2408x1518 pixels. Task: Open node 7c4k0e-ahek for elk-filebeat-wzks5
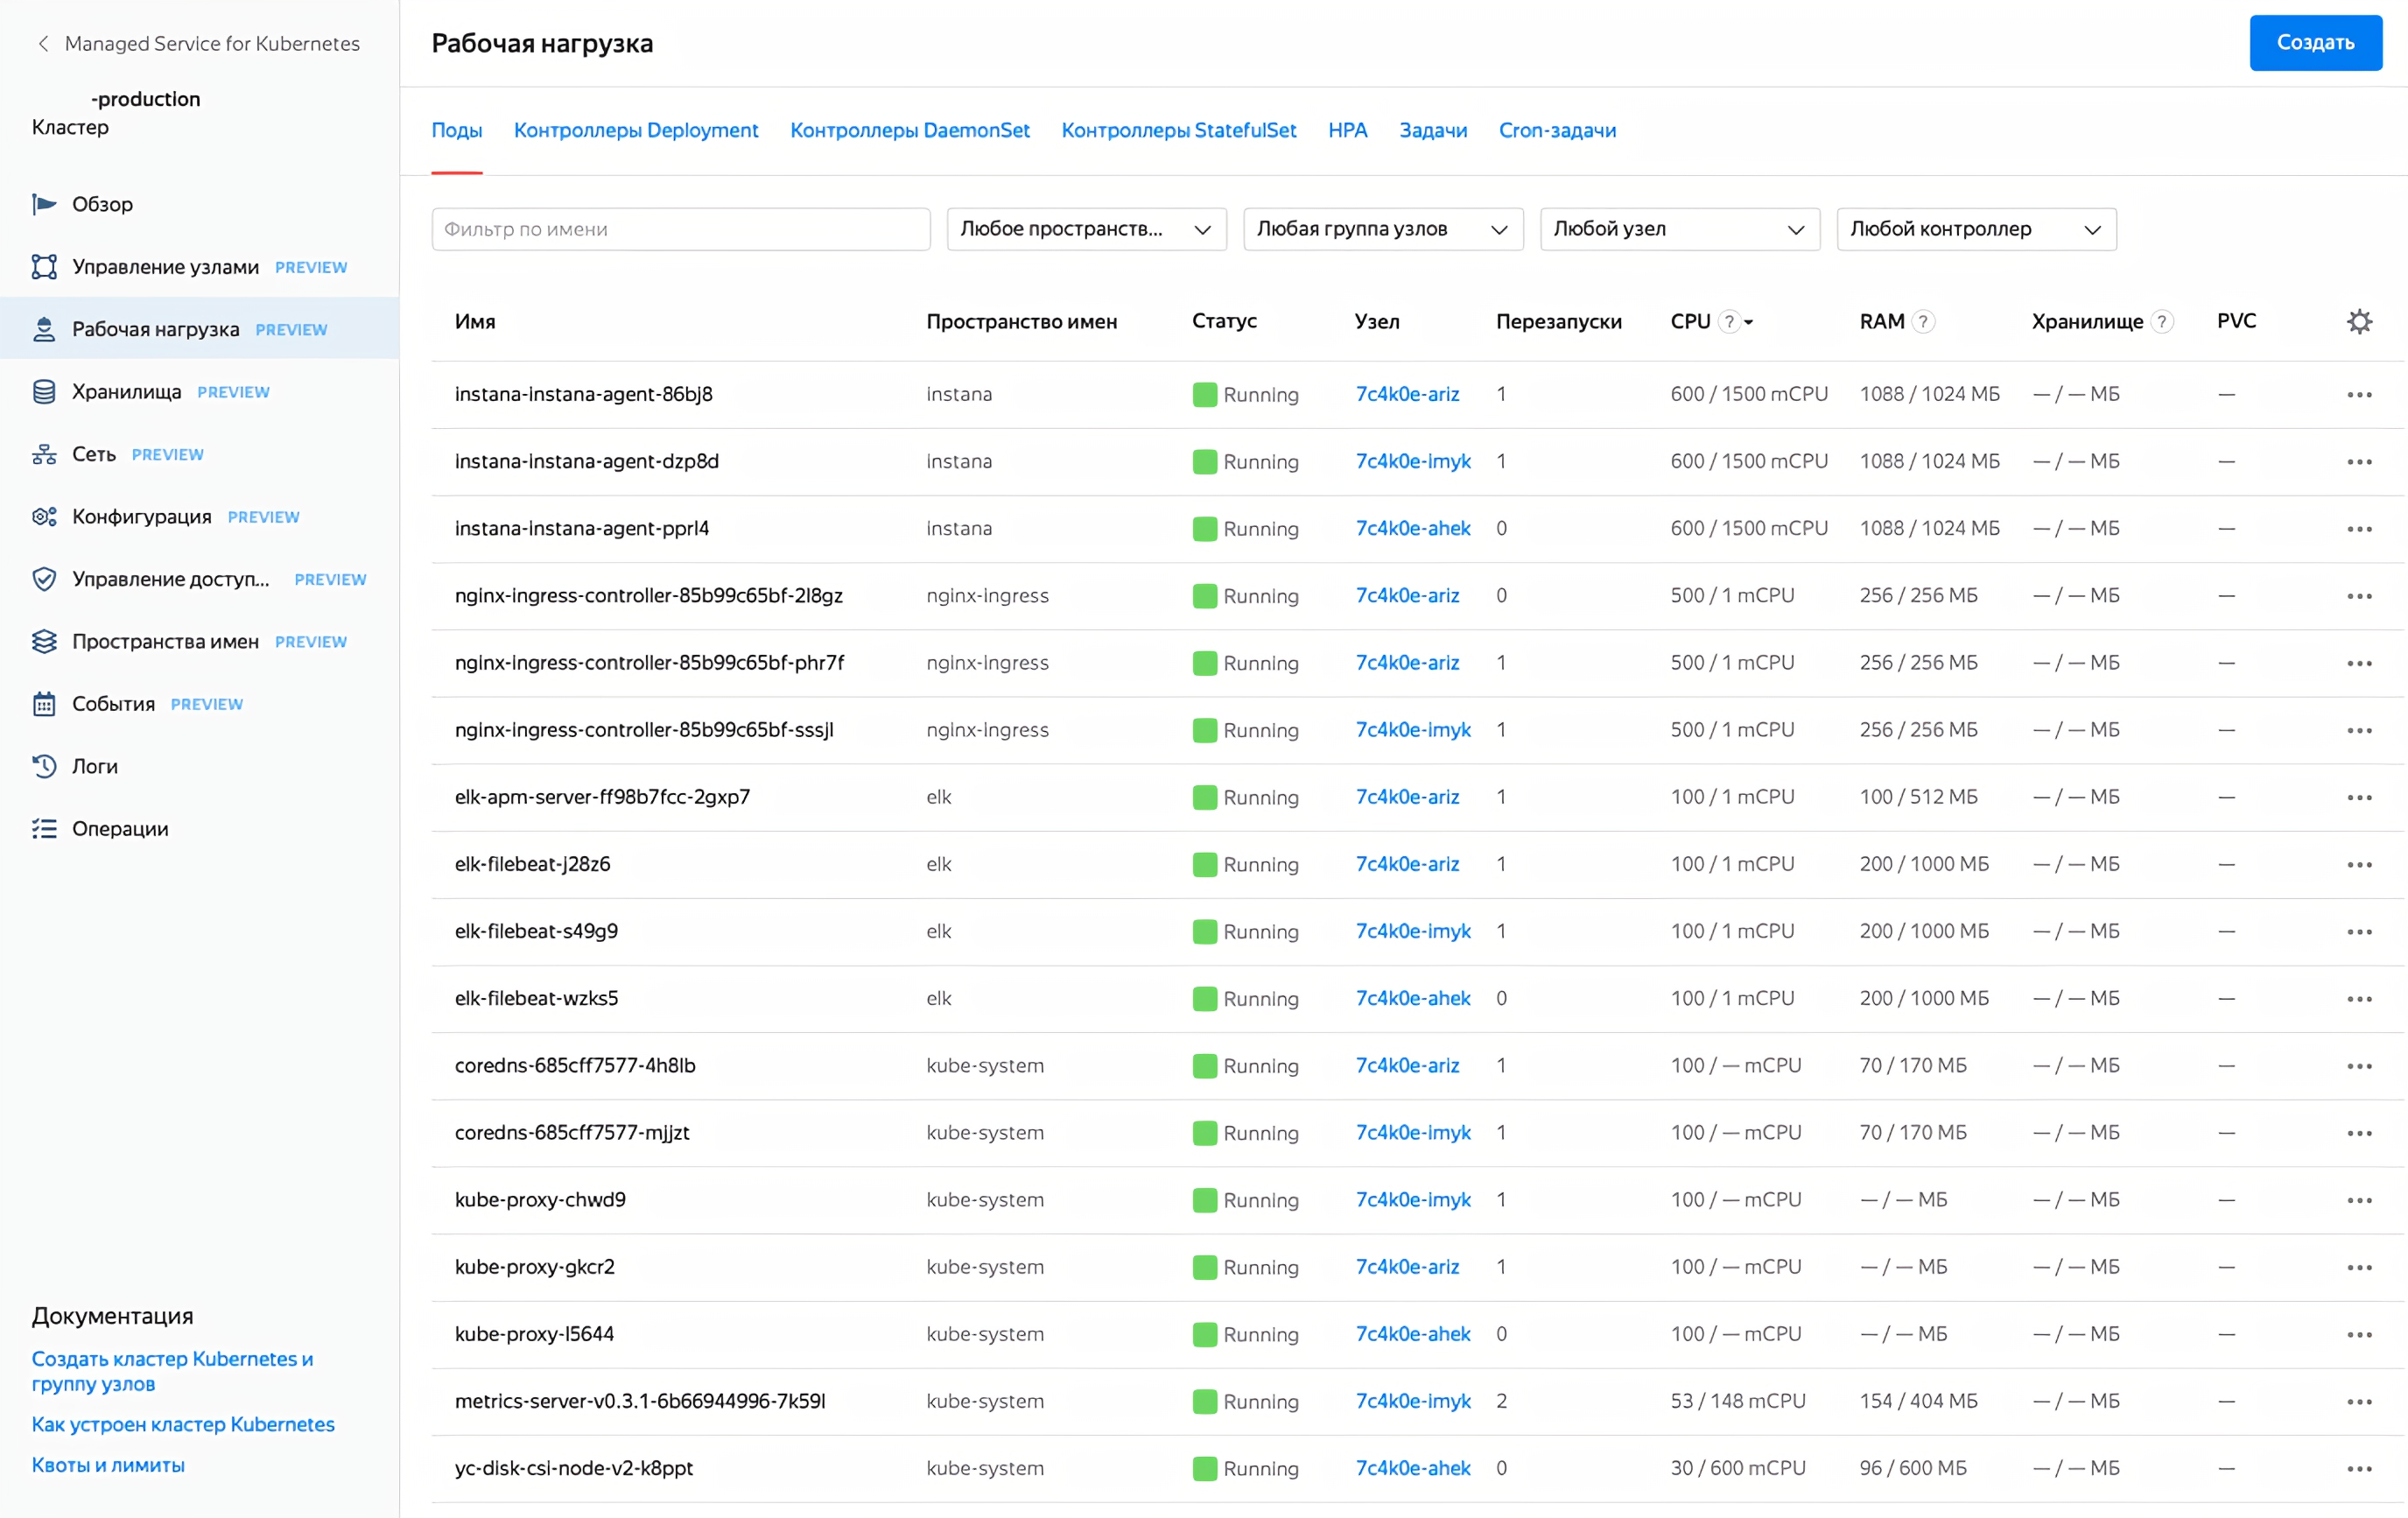point(1413,998)
